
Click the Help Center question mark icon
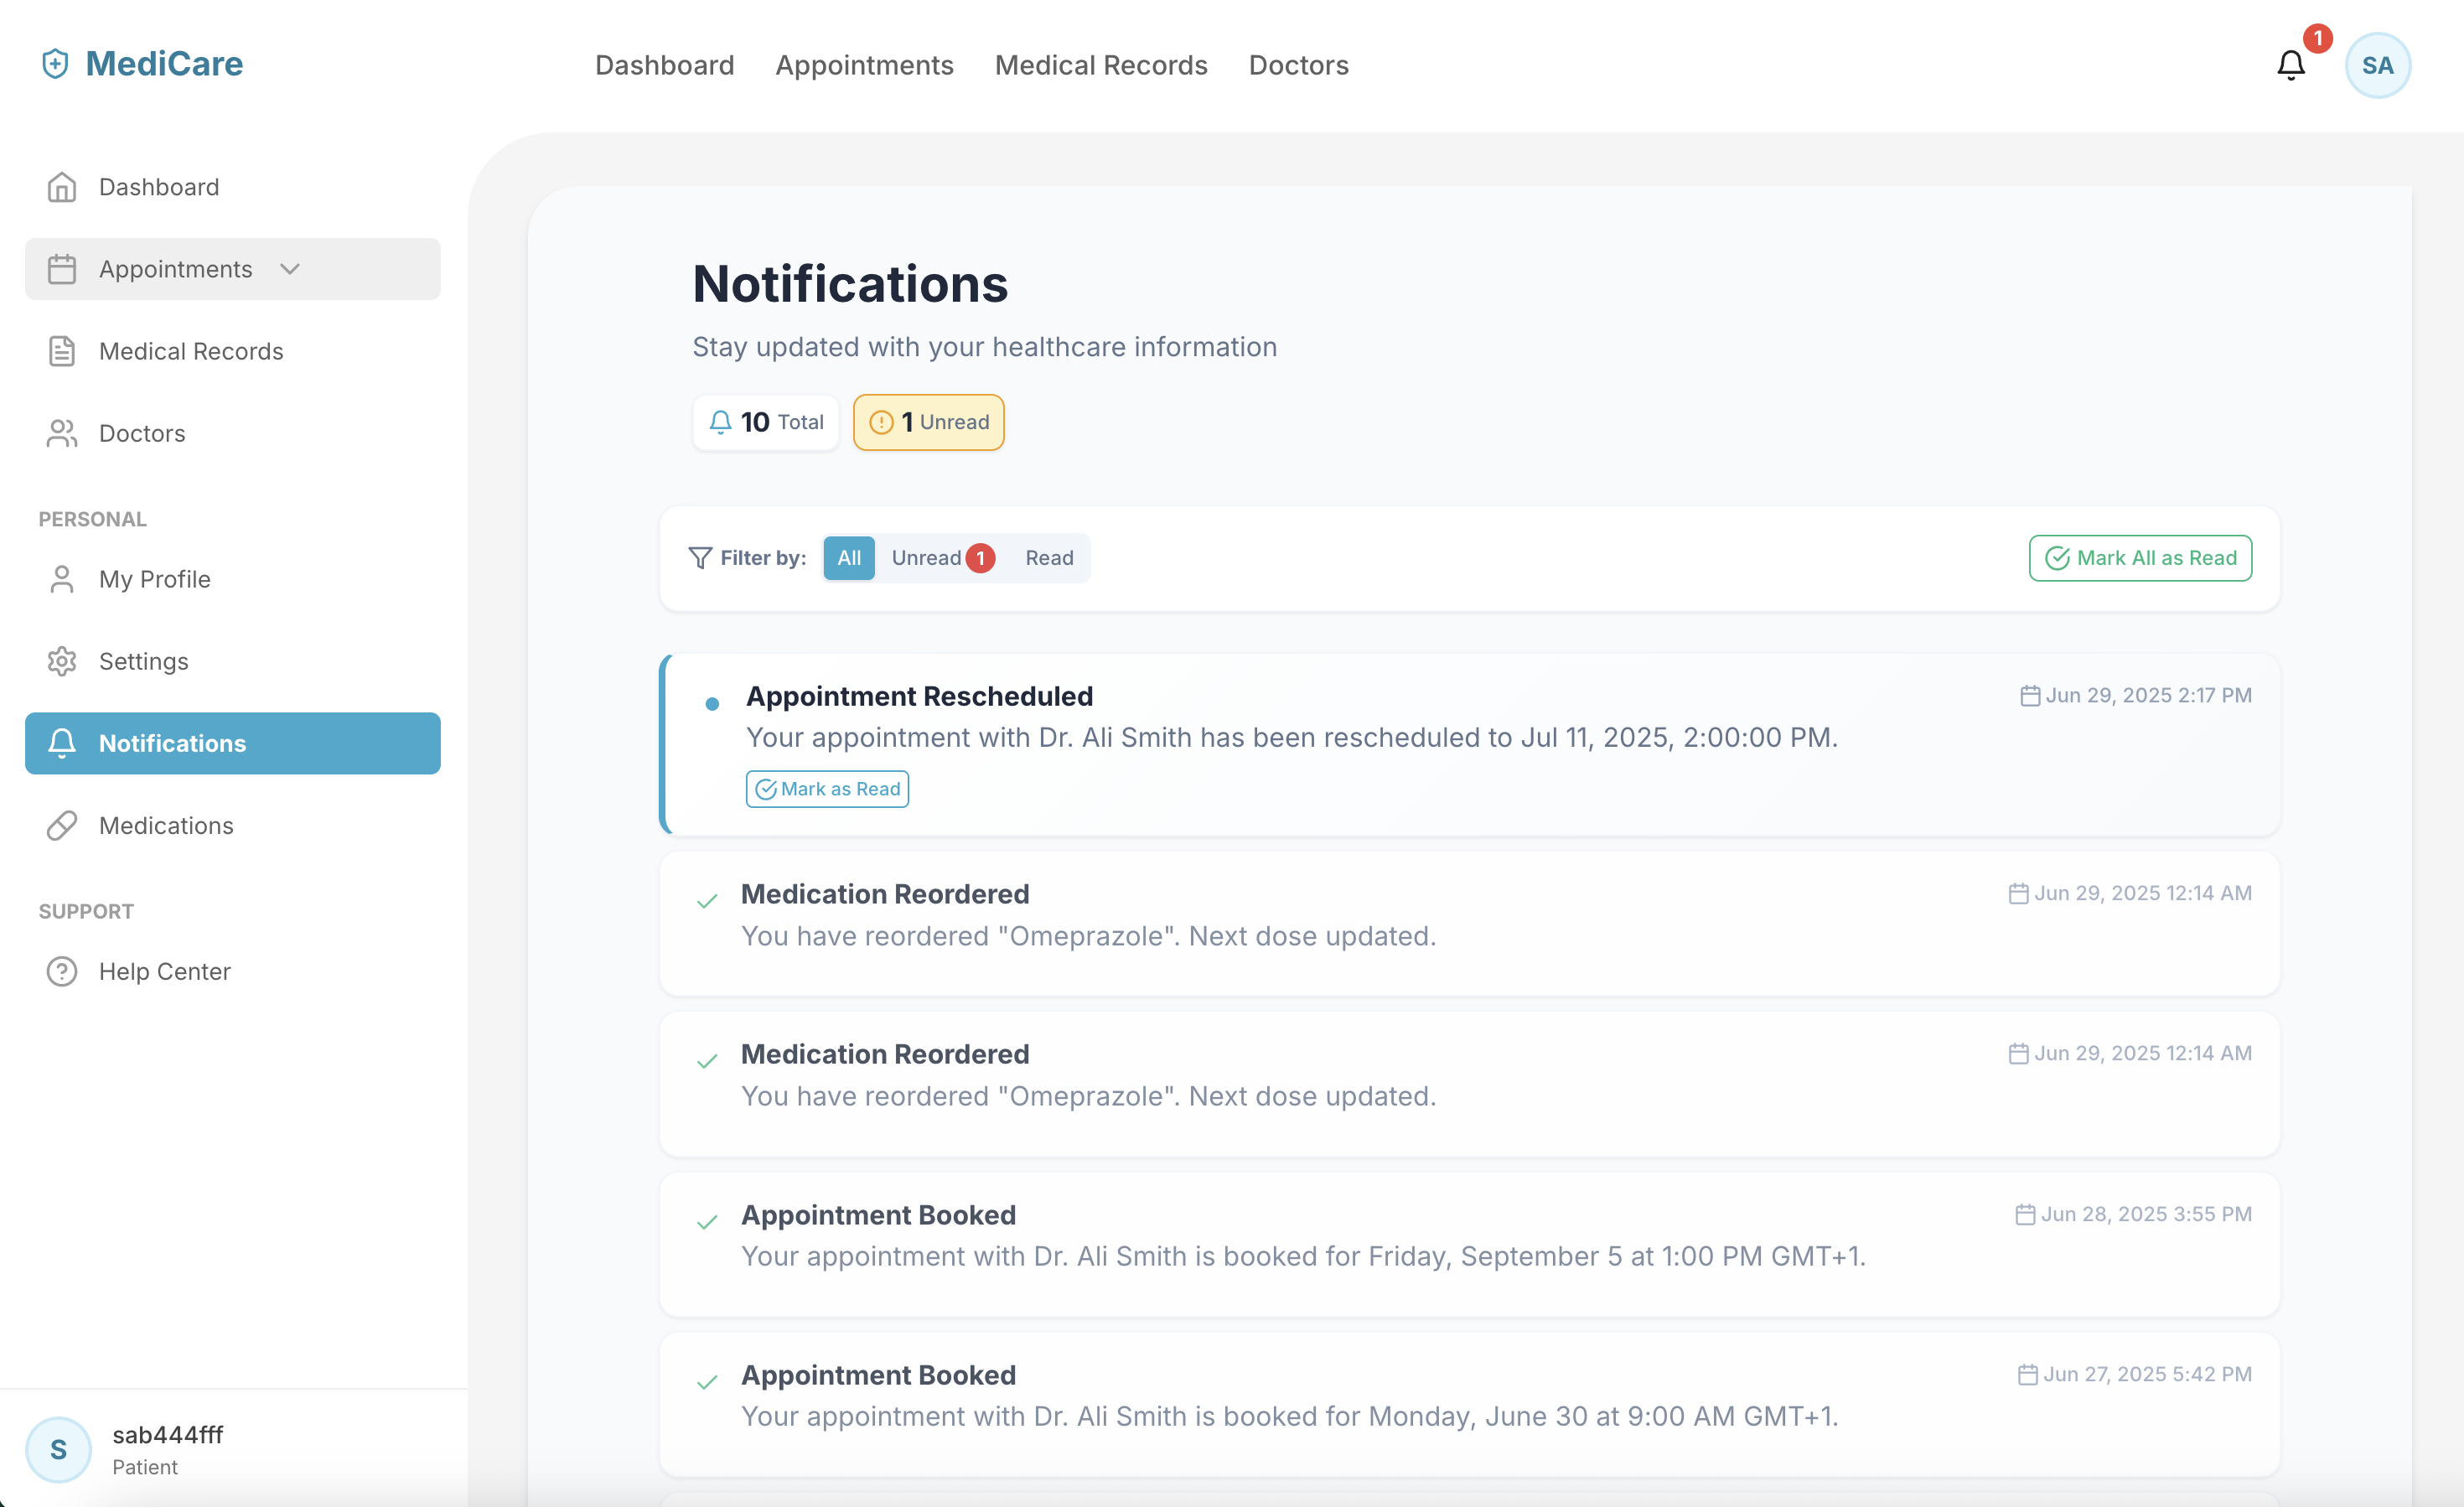62,971
